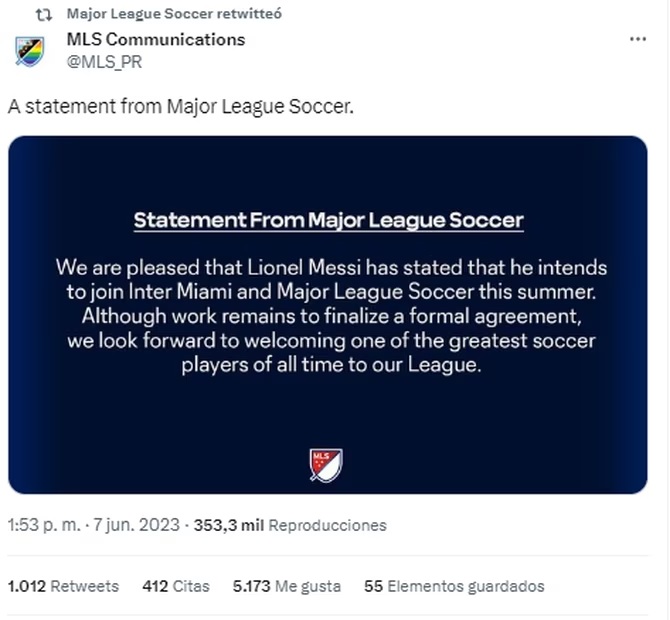Open the 55 Elementos guardados count
The width and height of the screenshot is (670, 620).
click(x=454, y=586)
